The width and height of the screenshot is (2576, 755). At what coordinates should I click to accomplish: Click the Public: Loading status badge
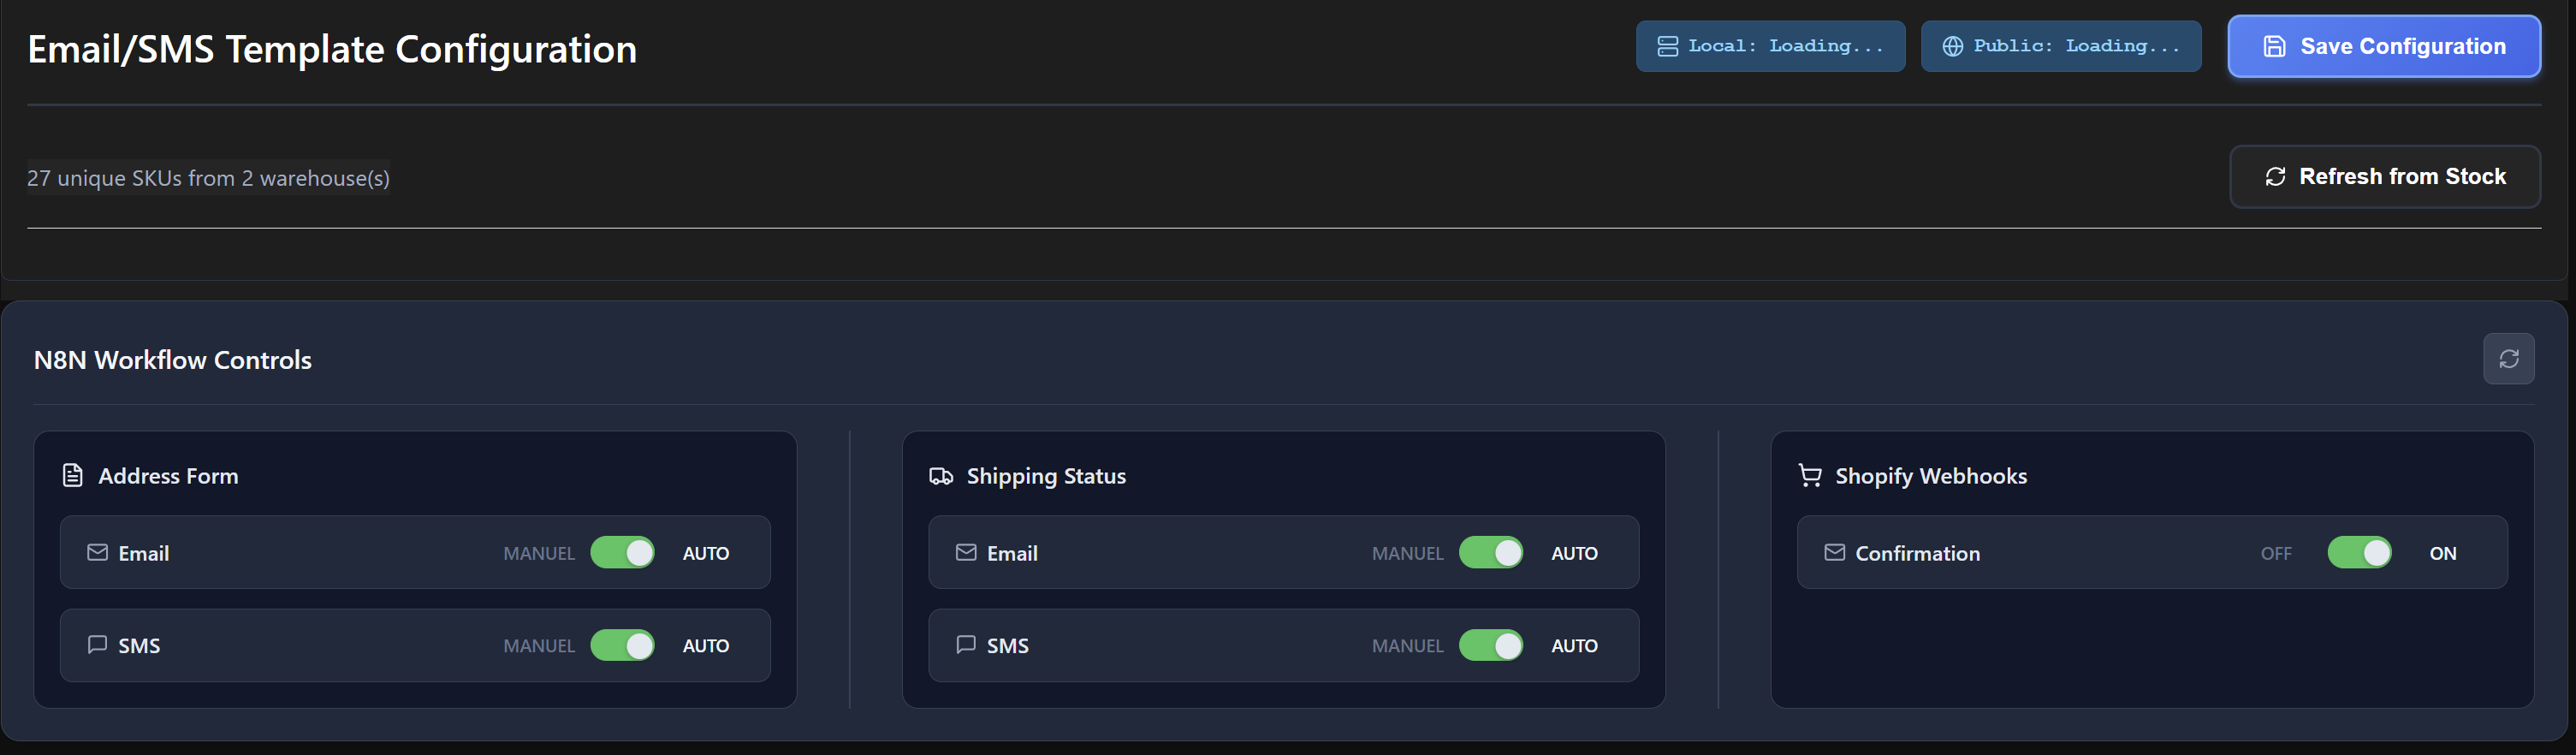point(2060,46)
